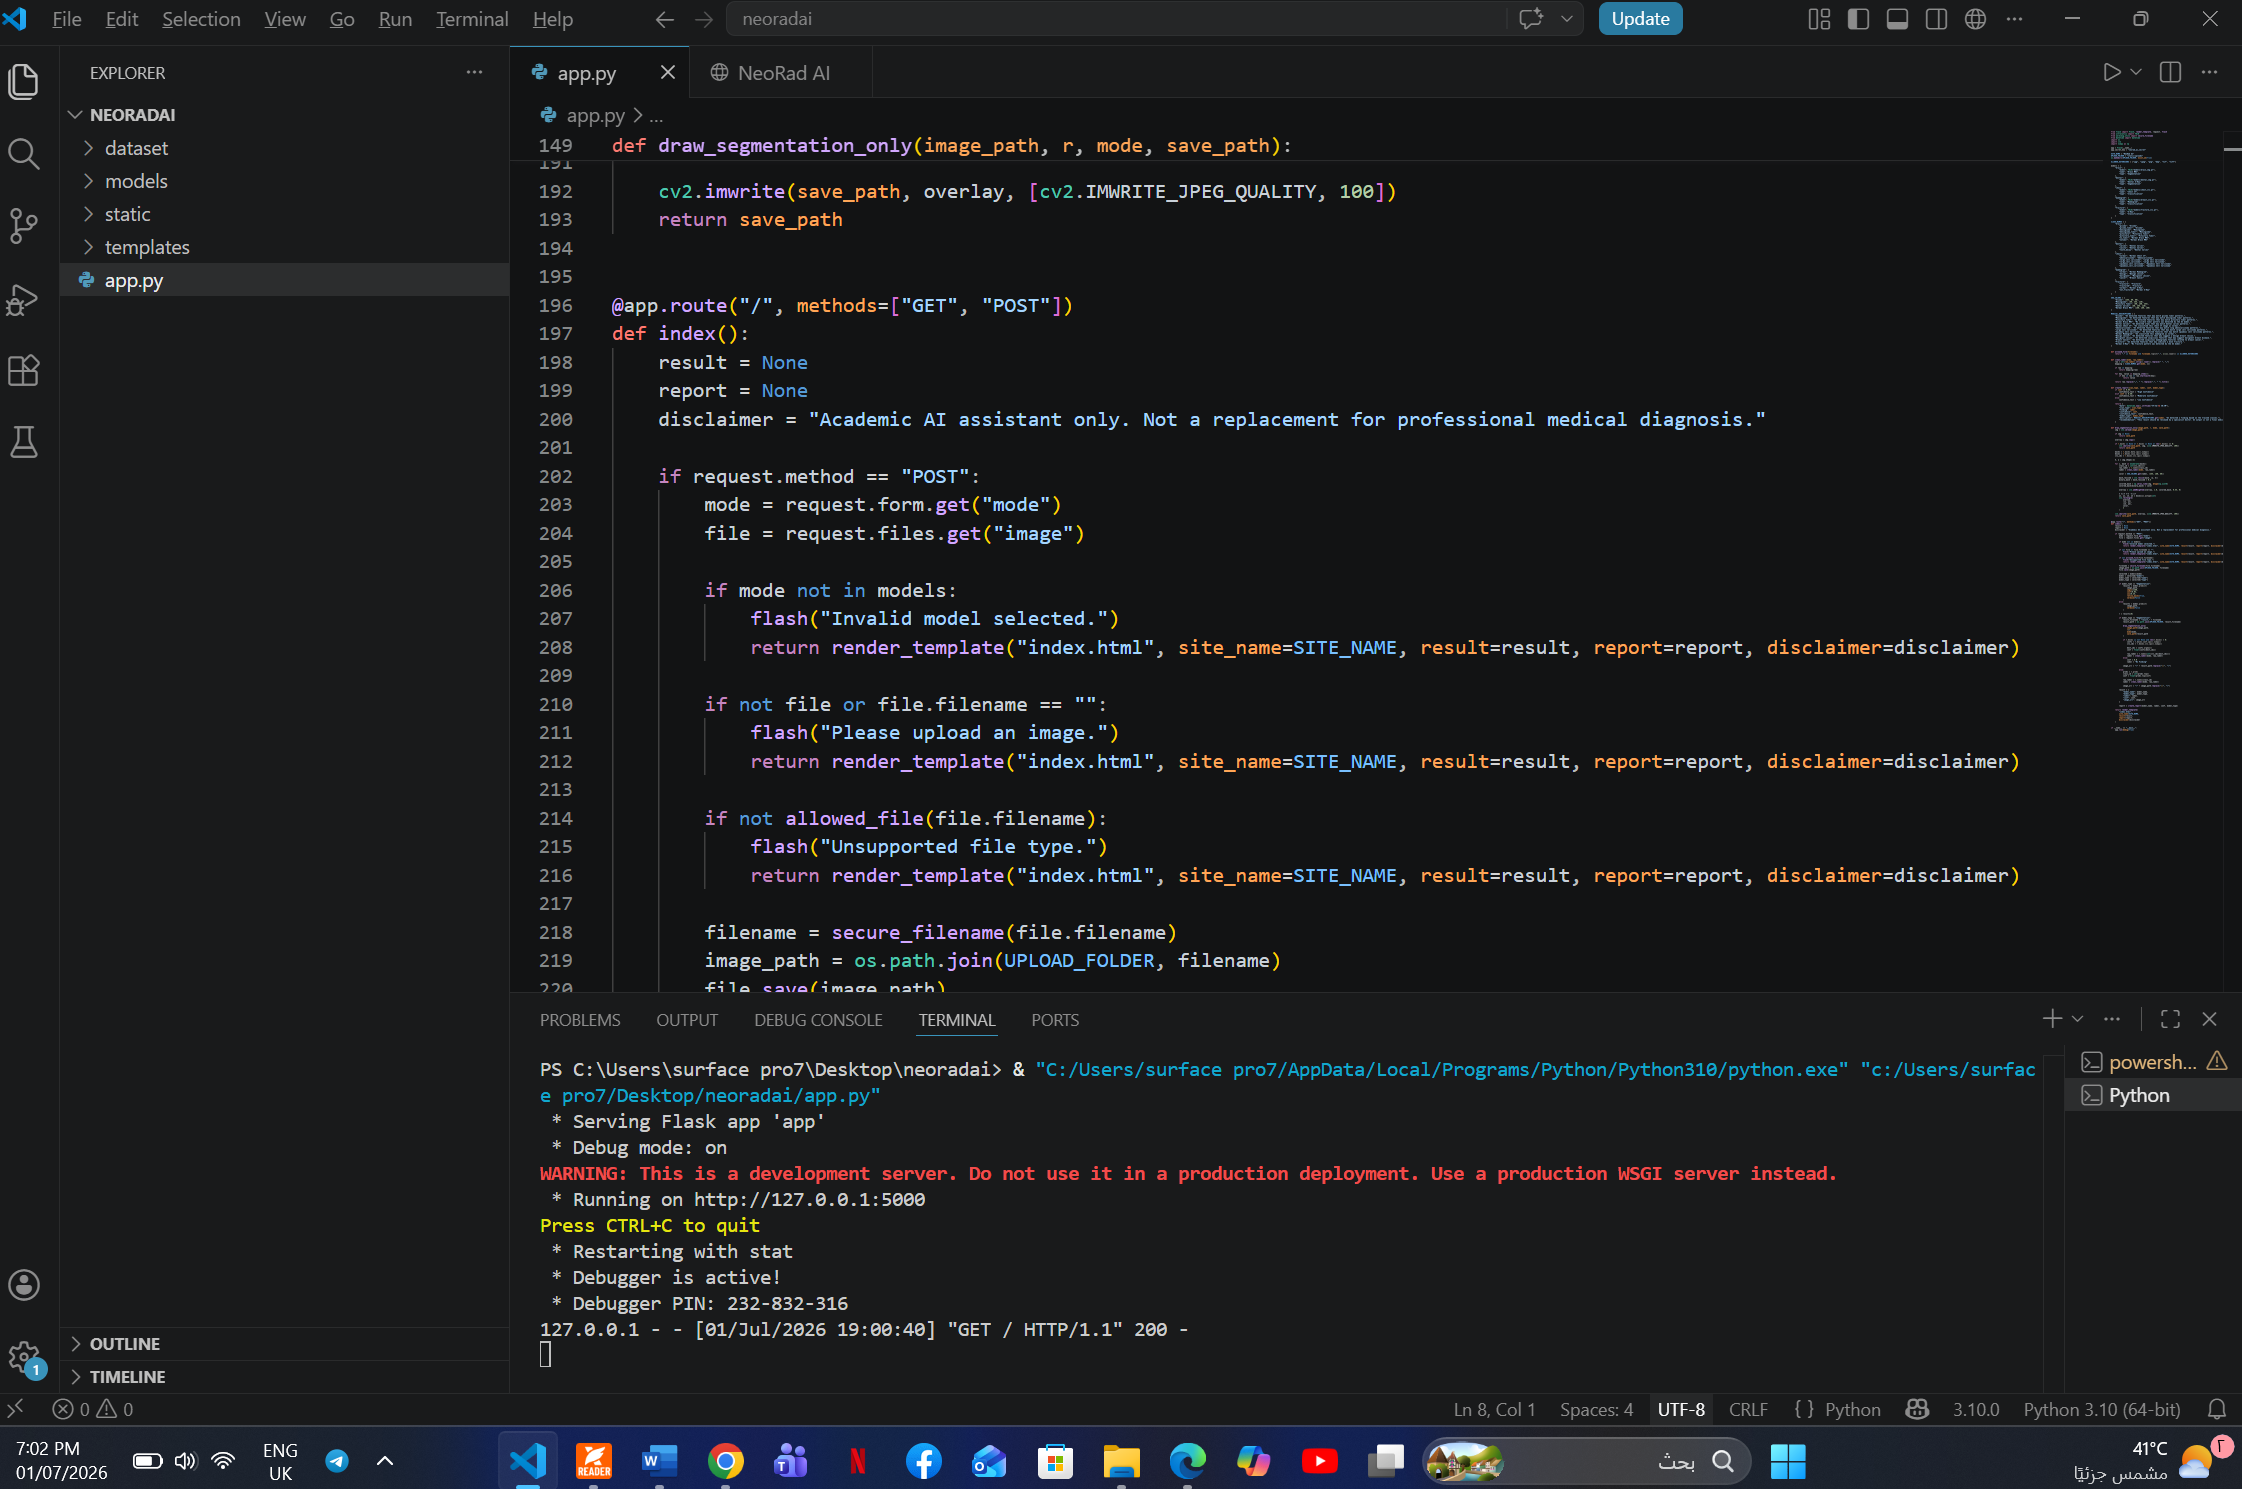2242x1489 pixels.
Task: Open Run and Debug view
Action: tap(24, 299)
